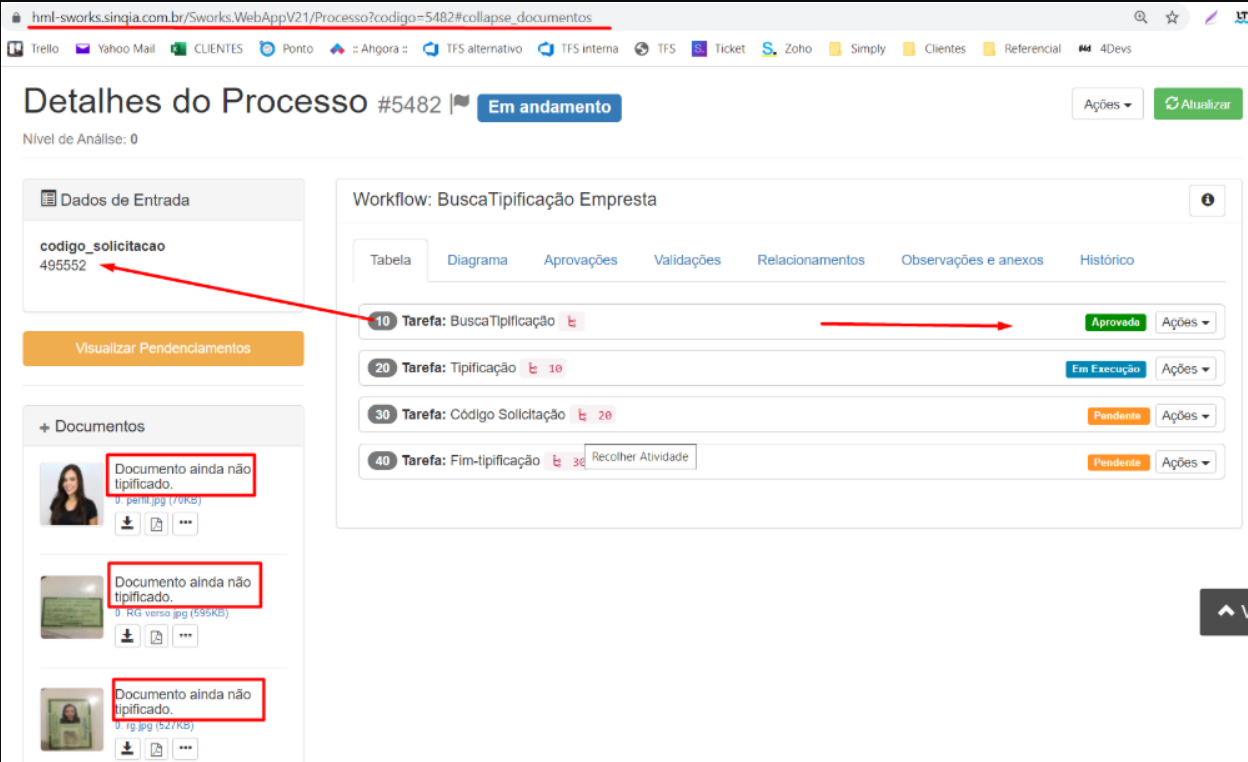Open more options for rg.jpg document

185,748
